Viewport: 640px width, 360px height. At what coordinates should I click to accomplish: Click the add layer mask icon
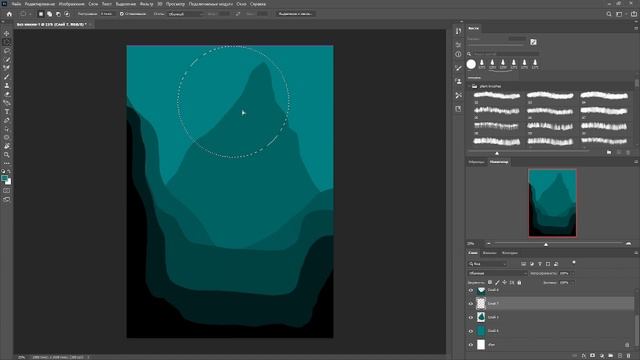(x=593, y=356)
